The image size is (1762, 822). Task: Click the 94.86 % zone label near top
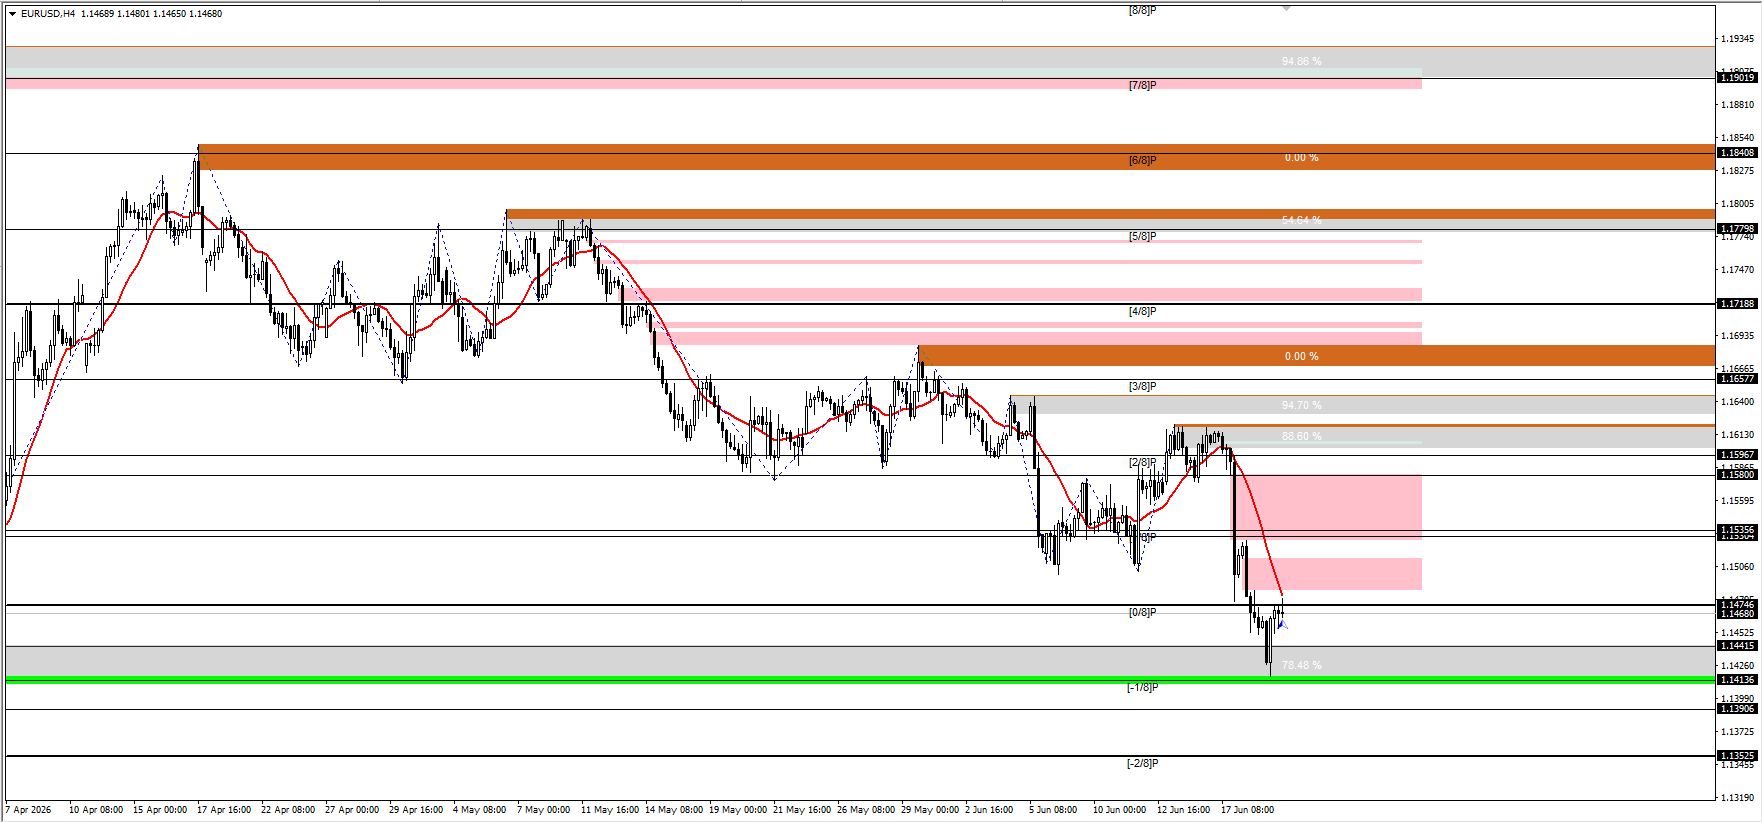tap(1301, 61)
